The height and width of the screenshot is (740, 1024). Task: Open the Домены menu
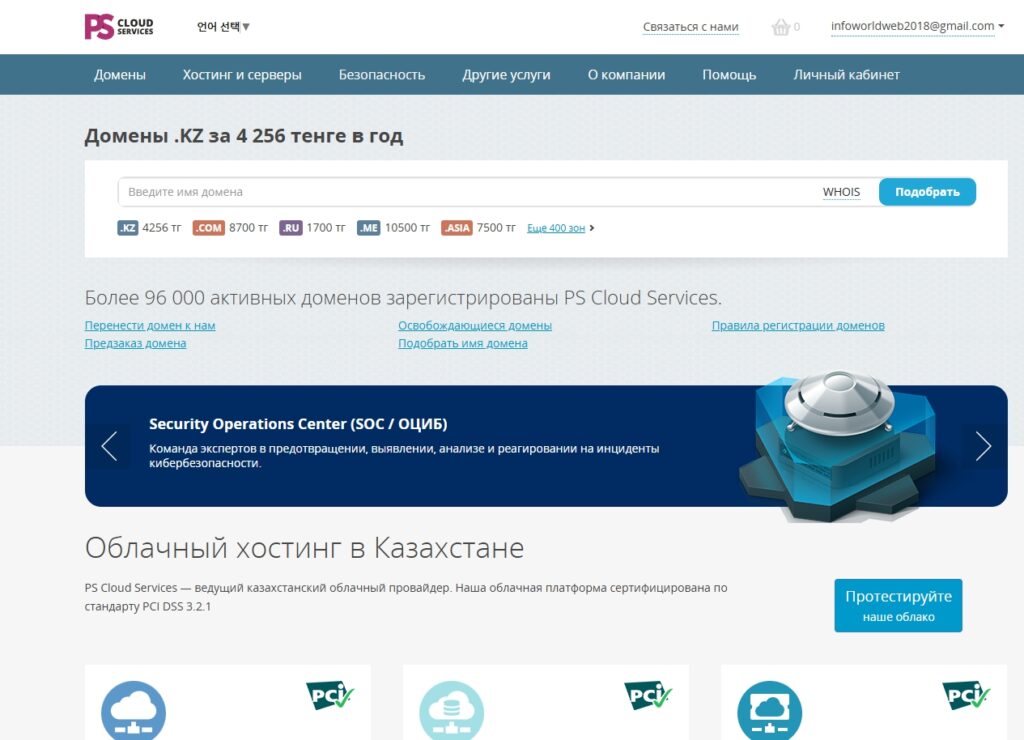click(x=120, y=75)
